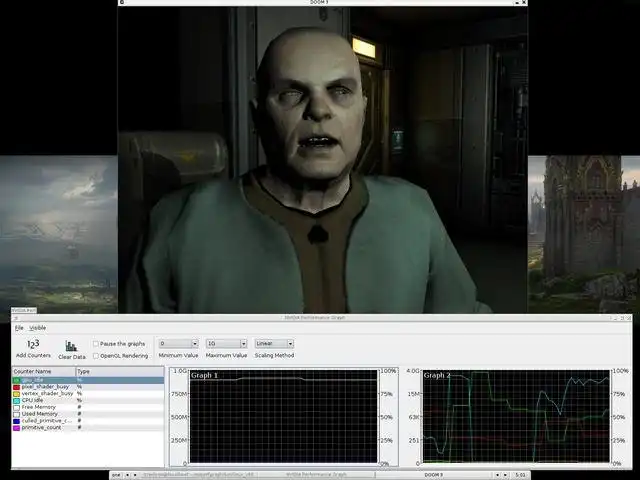Click the Add Counters 123 icon

click(33, 344)
